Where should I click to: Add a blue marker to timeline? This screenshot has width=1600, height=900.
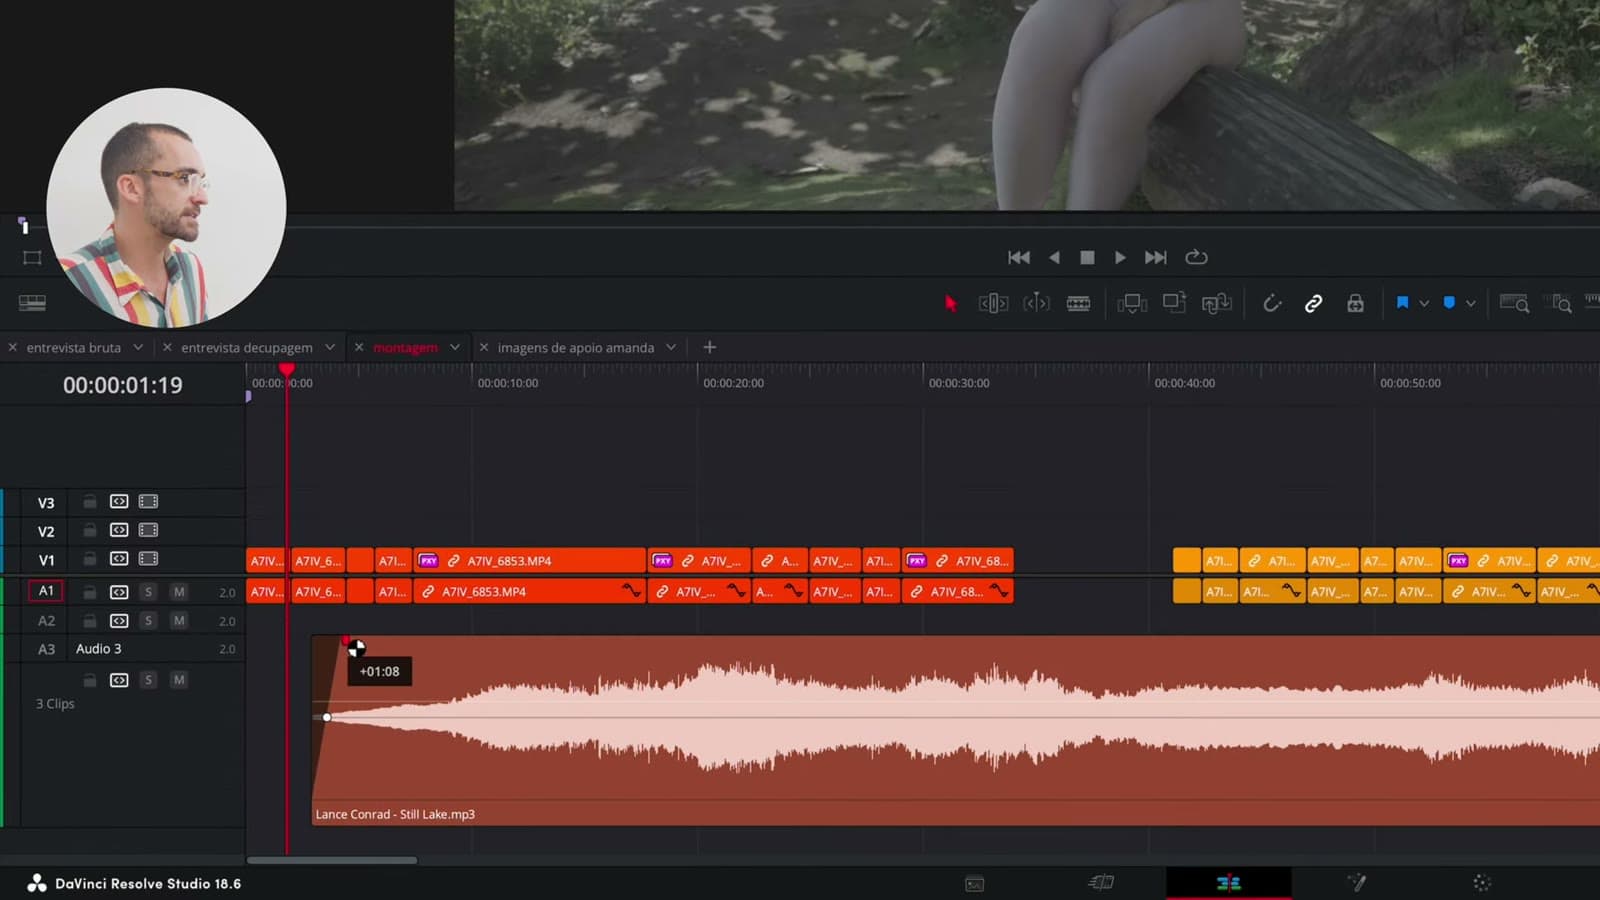click(1449, 303)
